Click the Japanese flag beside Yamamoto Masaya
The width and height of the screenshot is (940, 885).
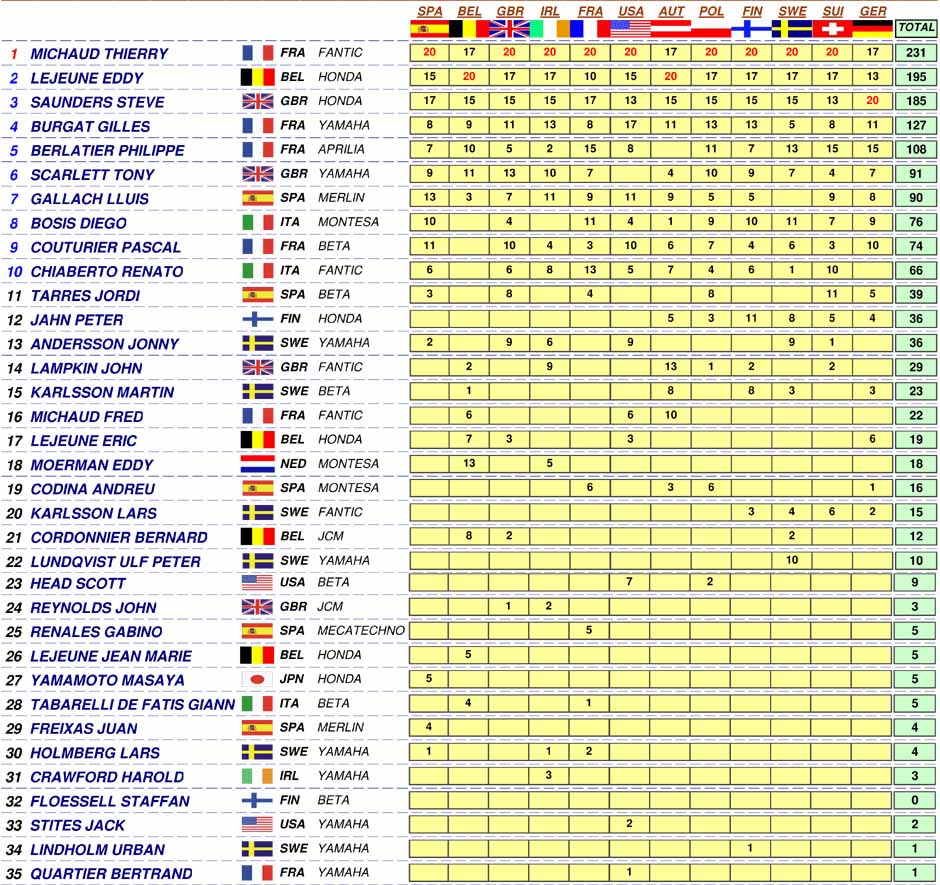[x=257, y=679]
